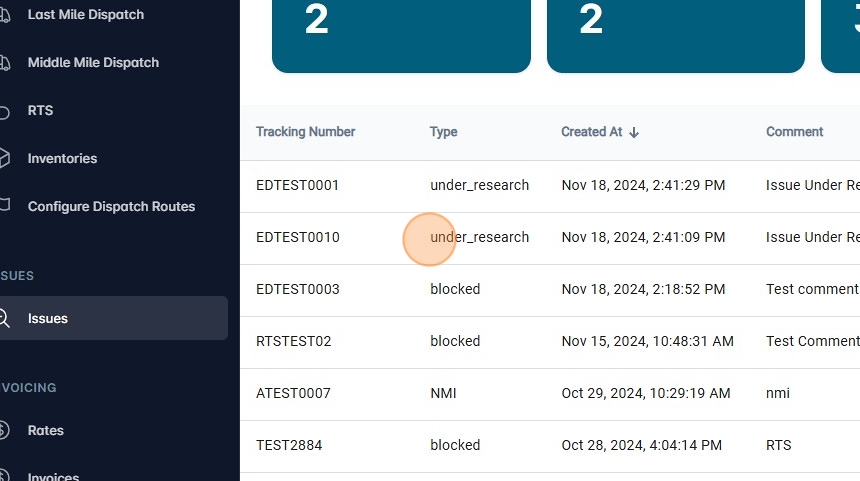
Task: Open the Invoices menu item
Action: [x=53, y=476]
